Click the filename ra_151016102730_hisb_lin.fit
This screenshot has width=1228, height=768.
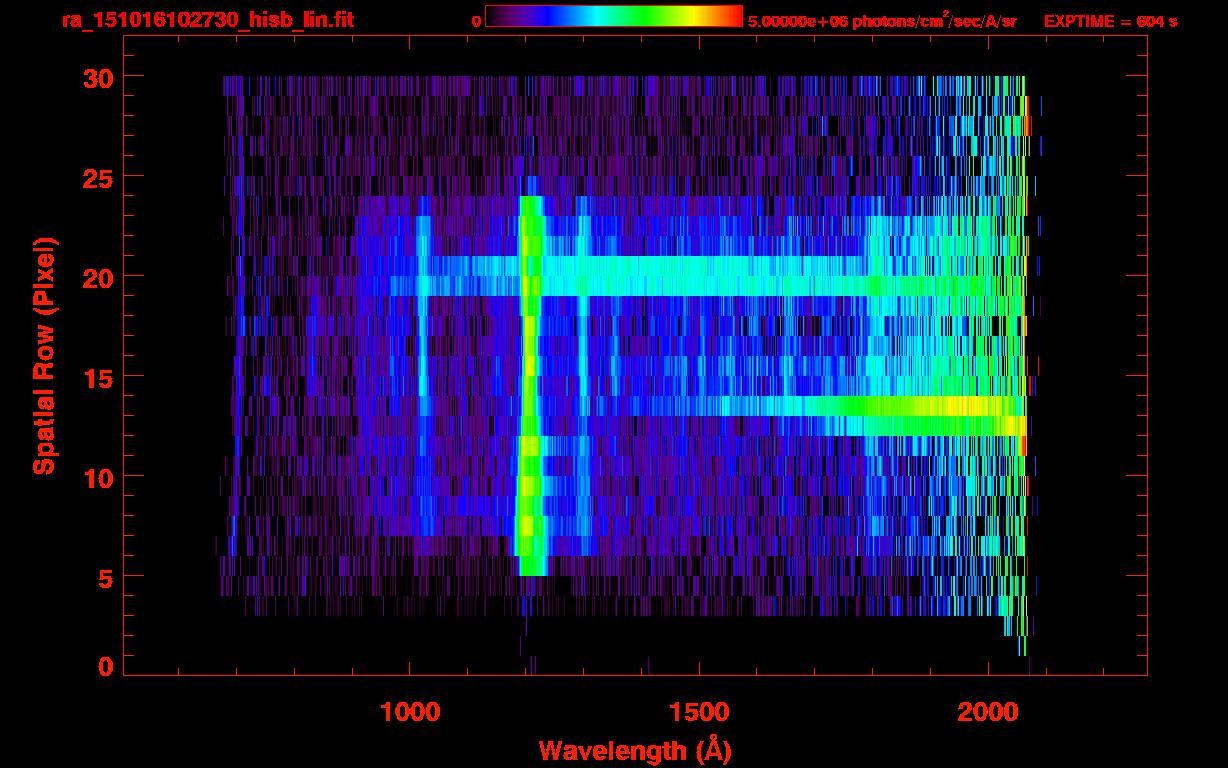pyautogui.click(x=207, y=20)
